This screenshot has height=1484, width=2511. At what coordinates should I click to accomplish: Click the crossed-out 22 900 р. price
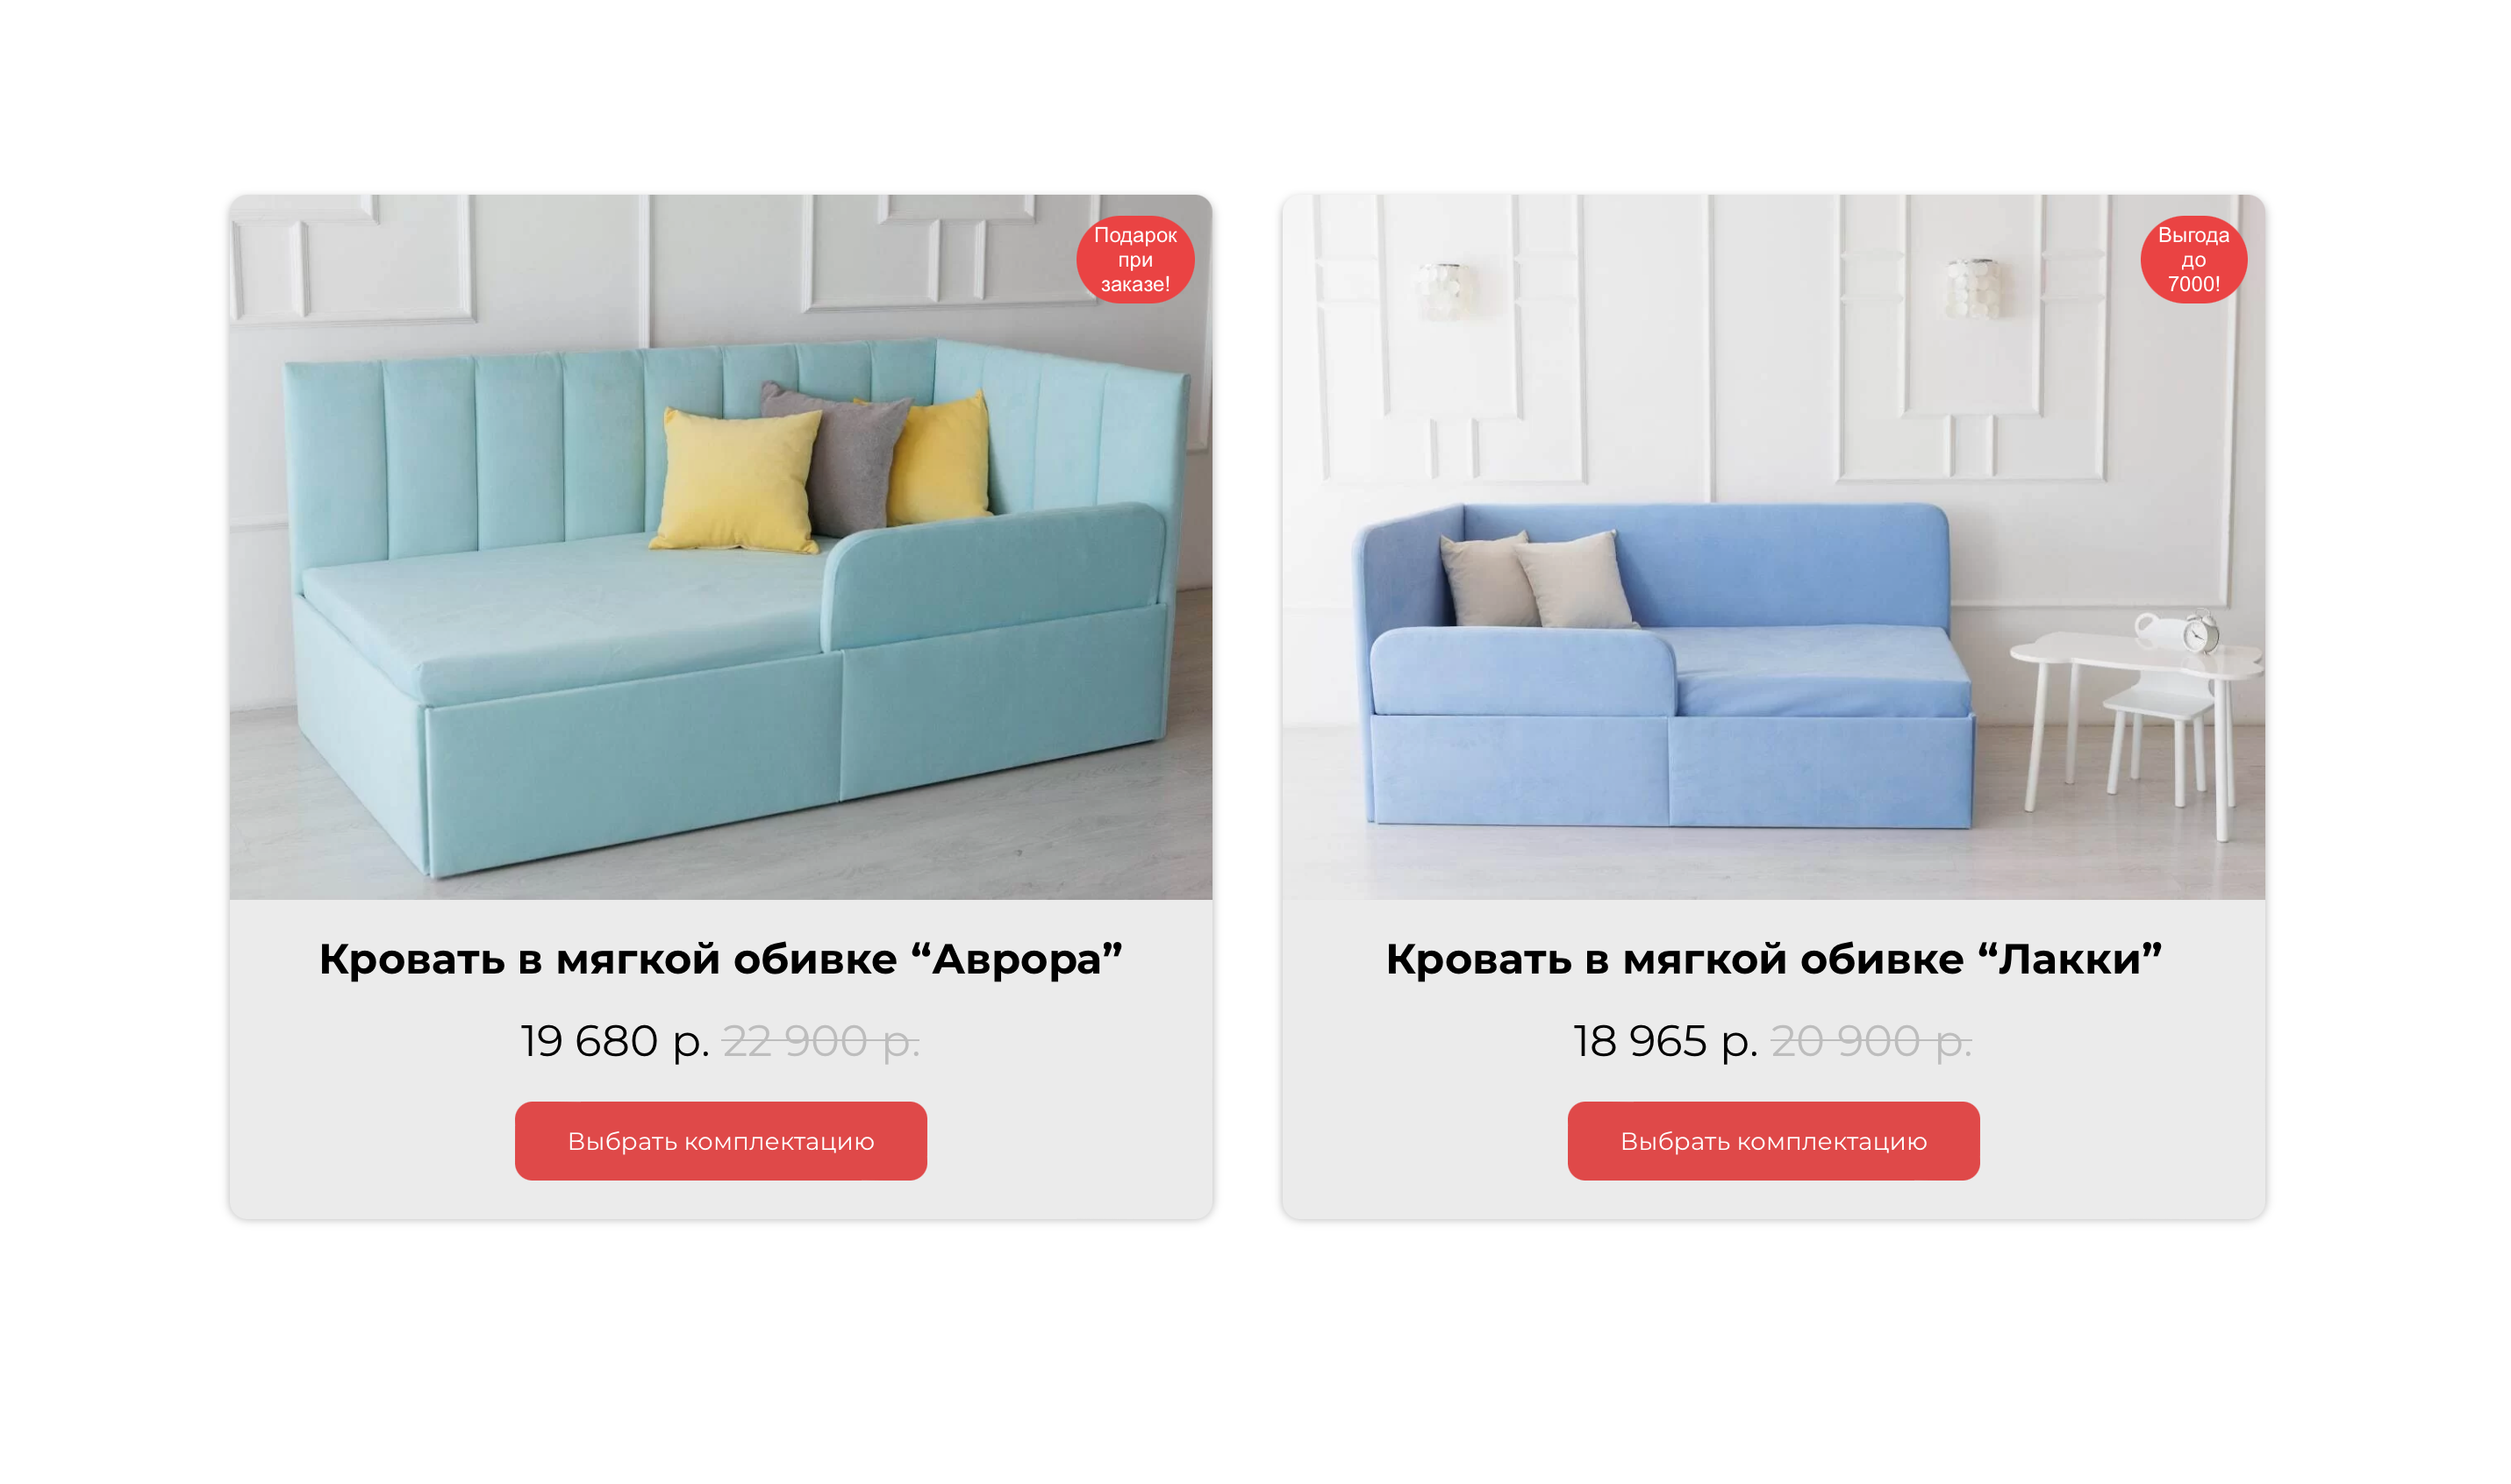pyautogui.click(x=821, y=1041)
